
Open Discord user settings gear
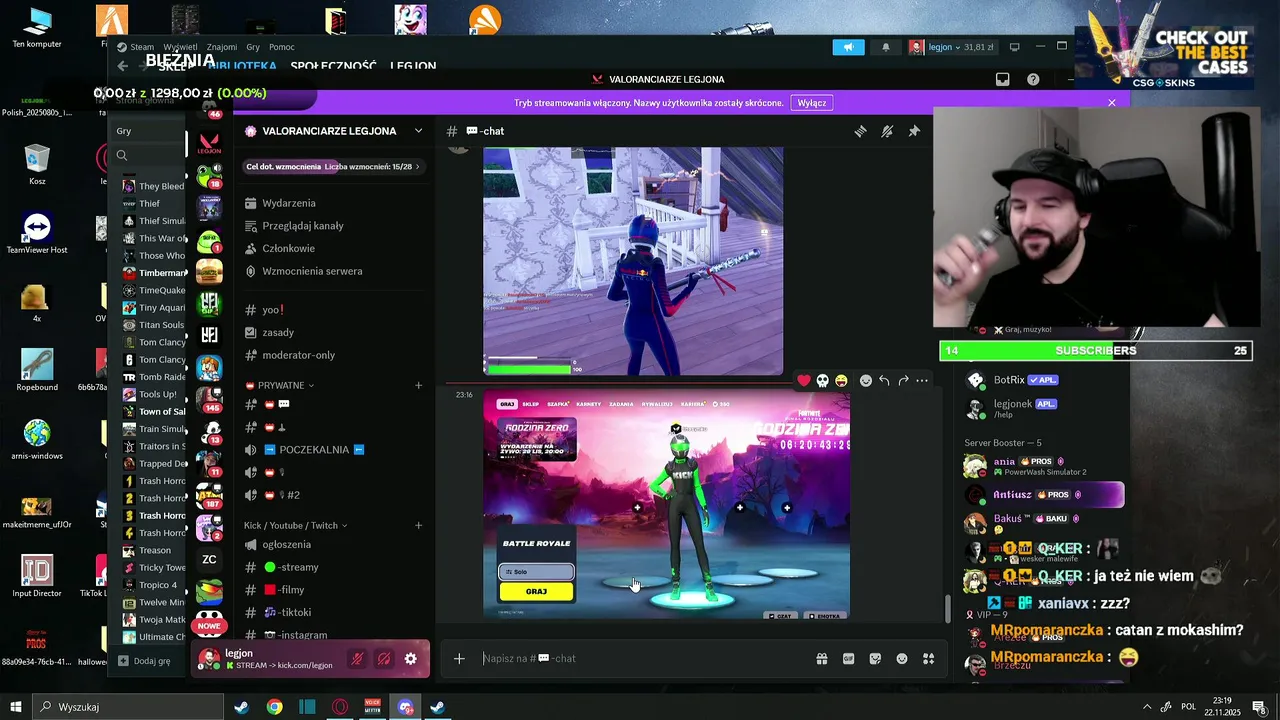point(410,659)
